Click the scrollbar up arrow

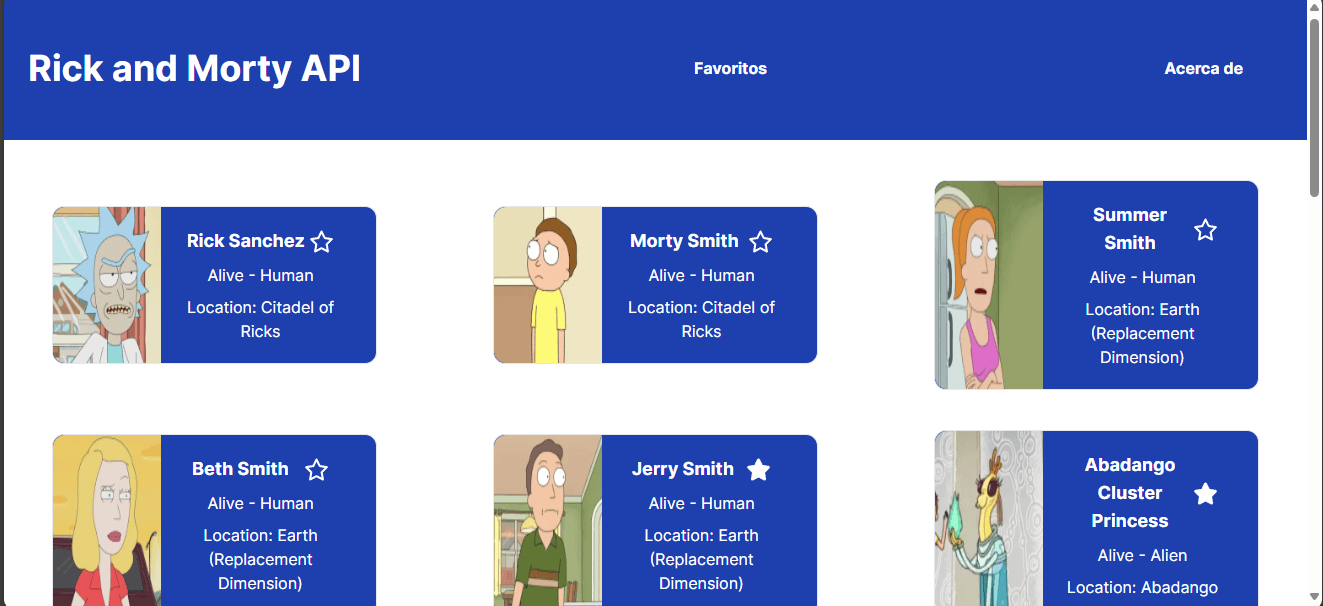(1315, 8)
